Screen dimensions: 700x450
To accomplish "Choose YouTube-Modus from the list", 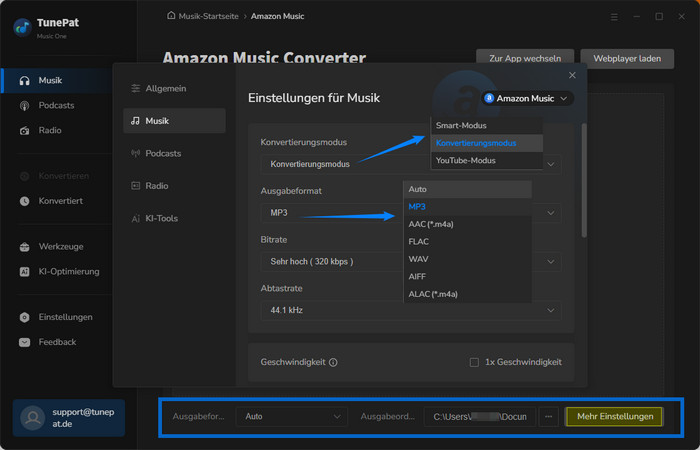I will [x=487, y=161].
